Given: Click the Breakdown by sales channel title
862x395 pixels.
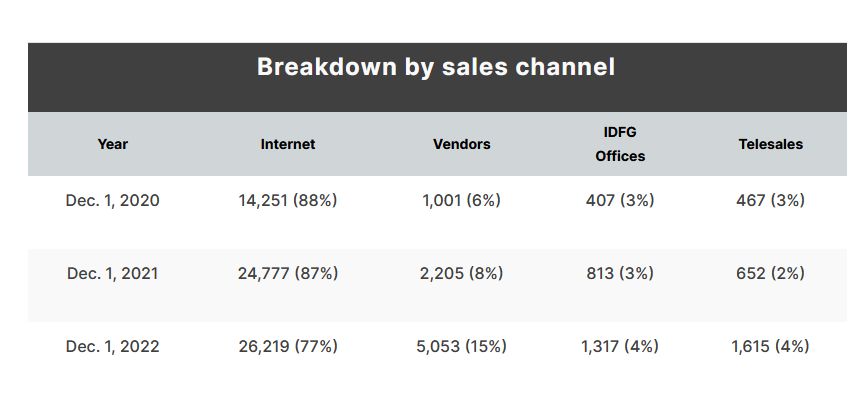Looking at the screenshot, I should point(436,68).
